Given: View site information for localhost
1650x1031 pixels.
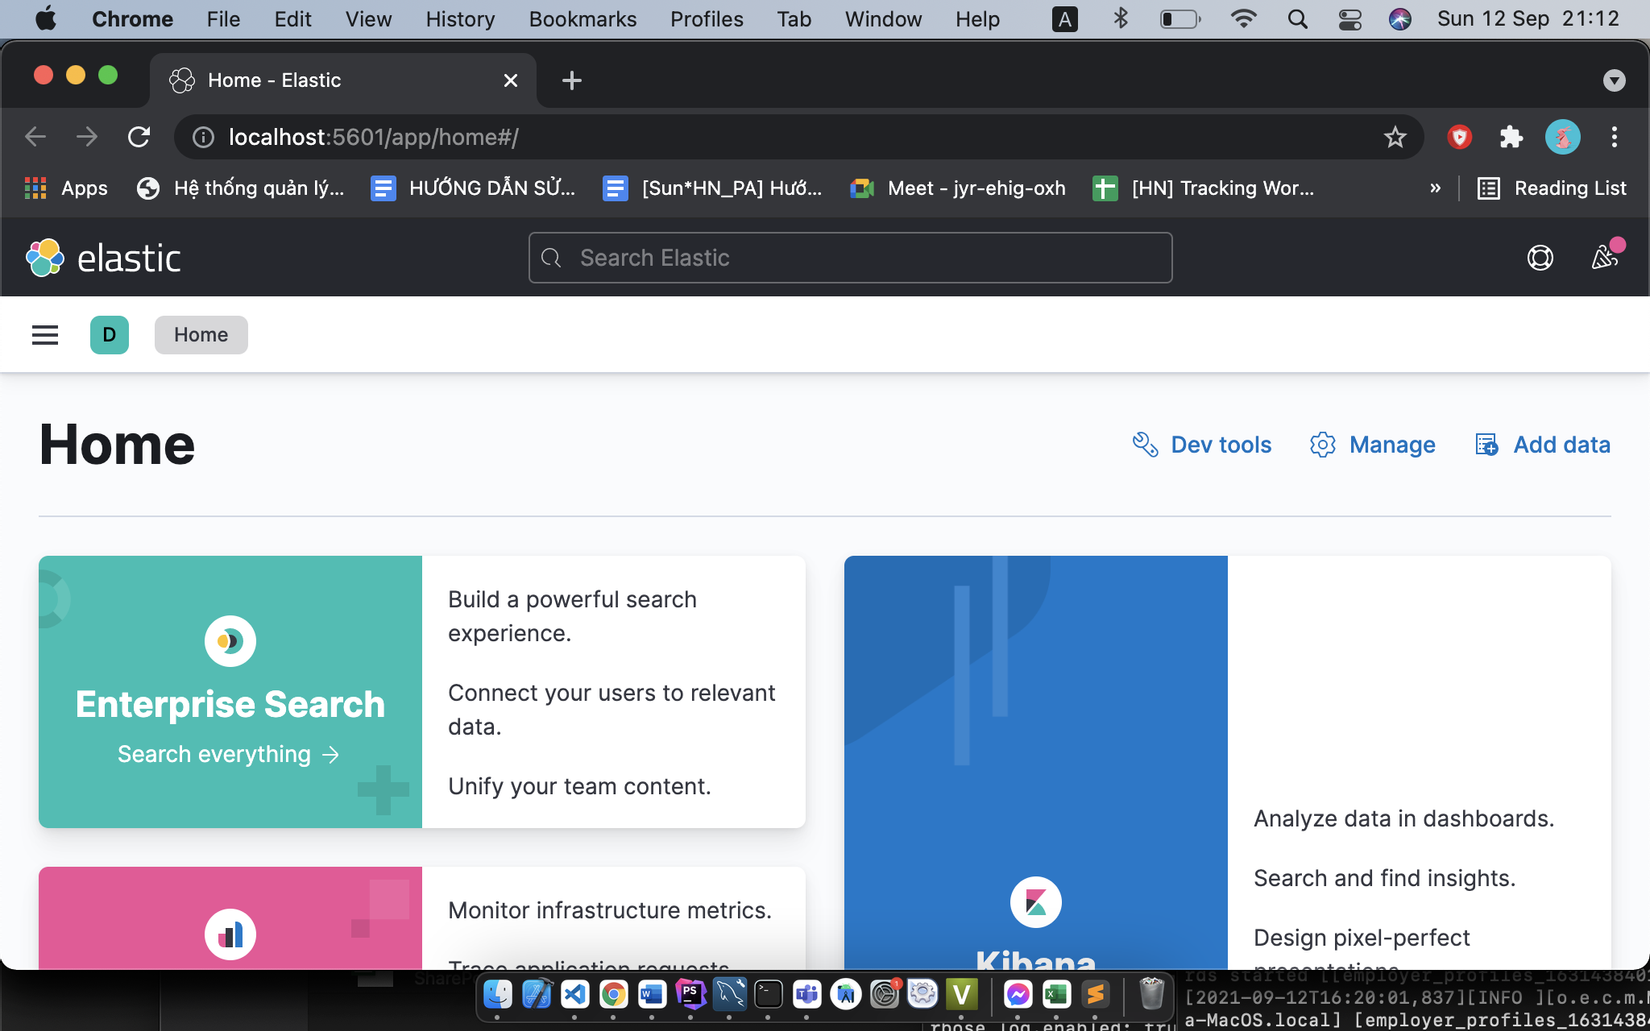Looking at the screenshot, I should 203,137.
